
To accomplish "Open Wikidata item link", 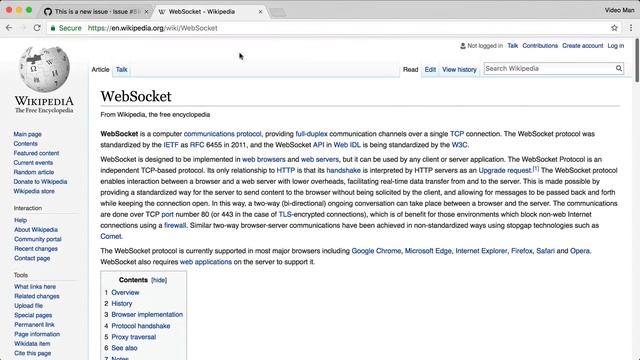I will coord(32,344).
